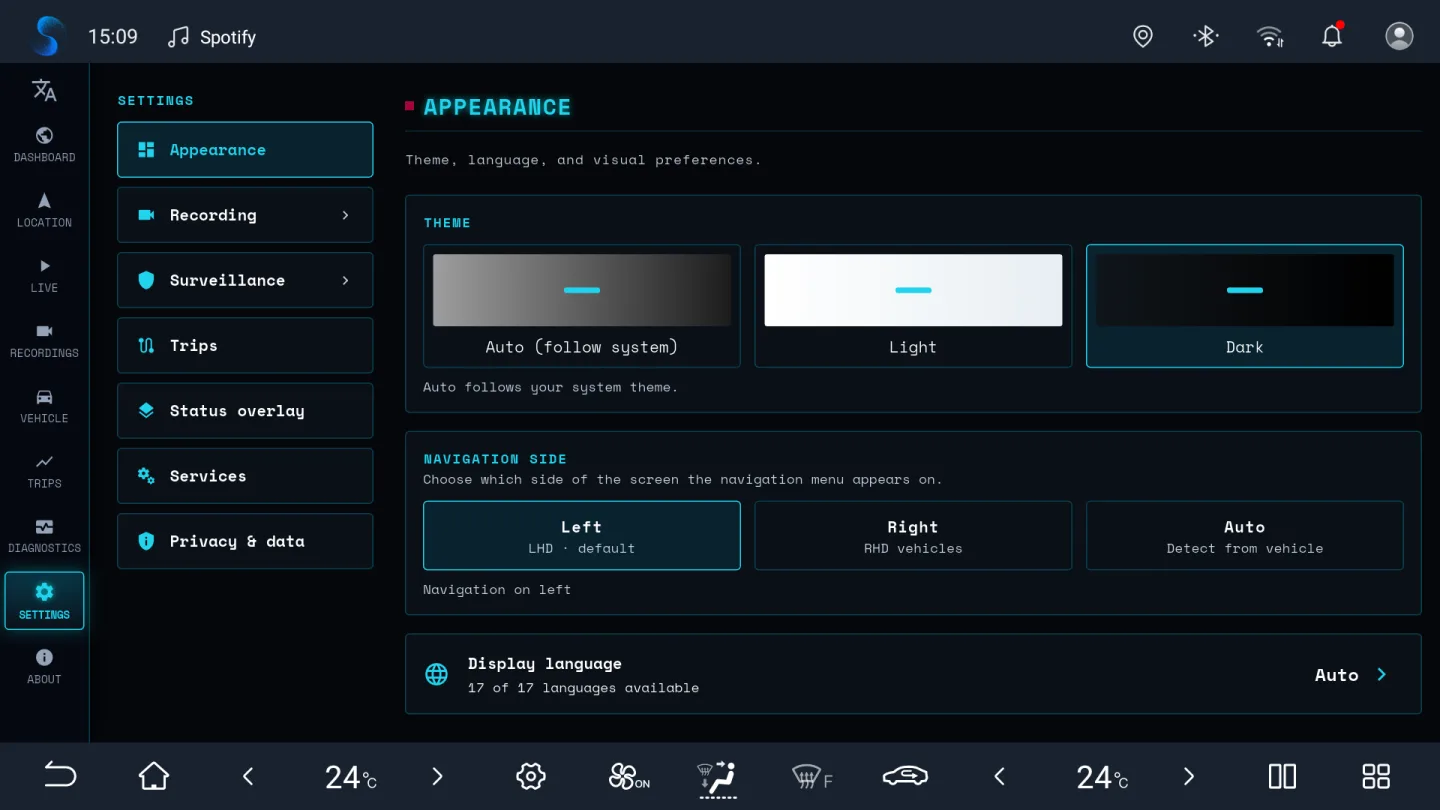Tap the seat airflow direction icon

(717, 778)
